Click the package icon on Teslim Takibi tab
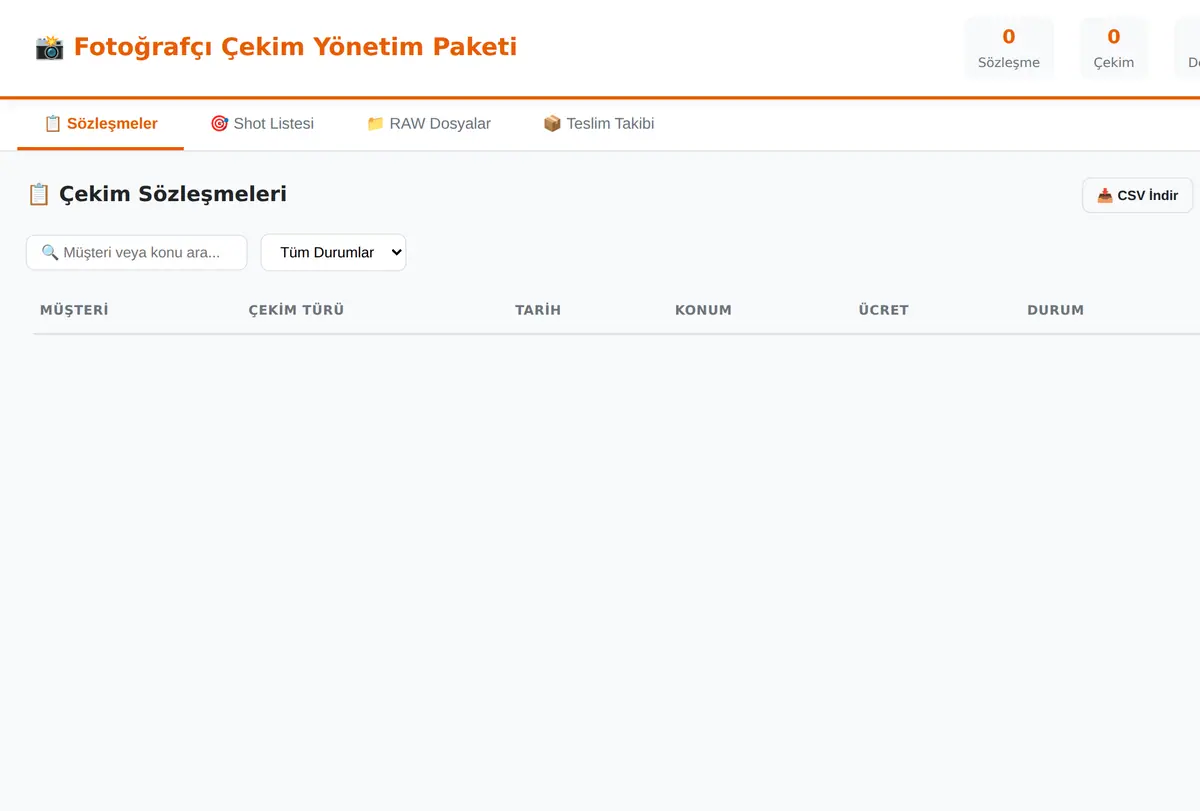This screenshot has width=1200, height=811. [x=552, y=124]
